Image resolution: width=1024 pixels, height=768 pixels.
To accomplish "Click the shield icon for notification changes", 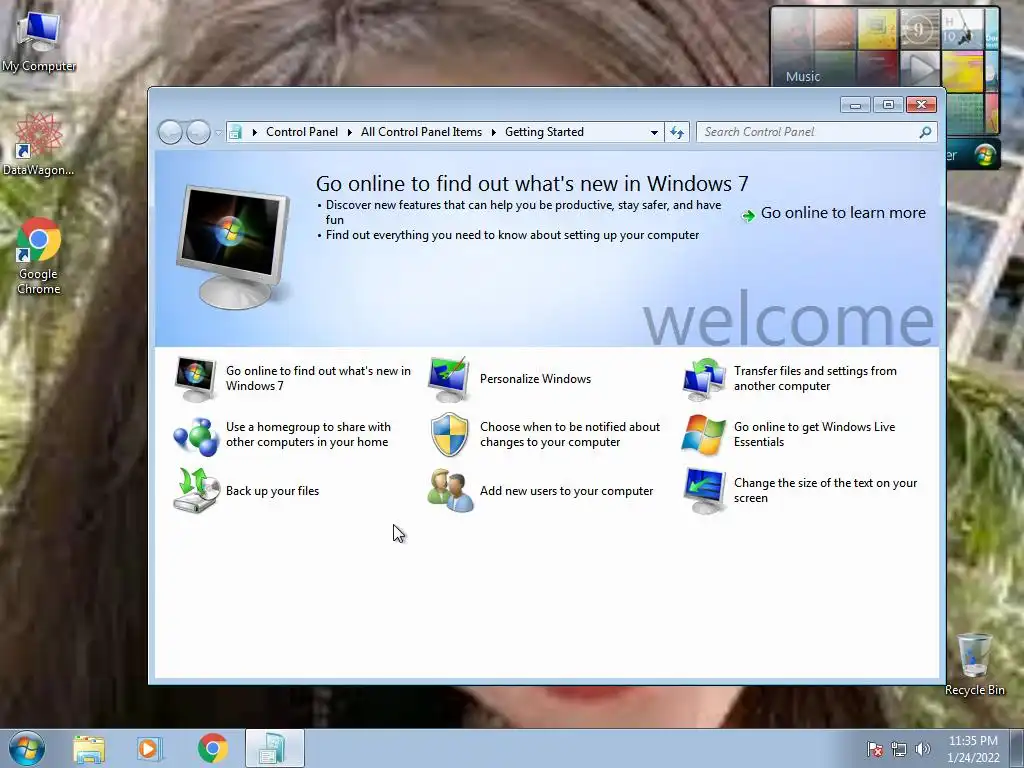I will point(450,434).
